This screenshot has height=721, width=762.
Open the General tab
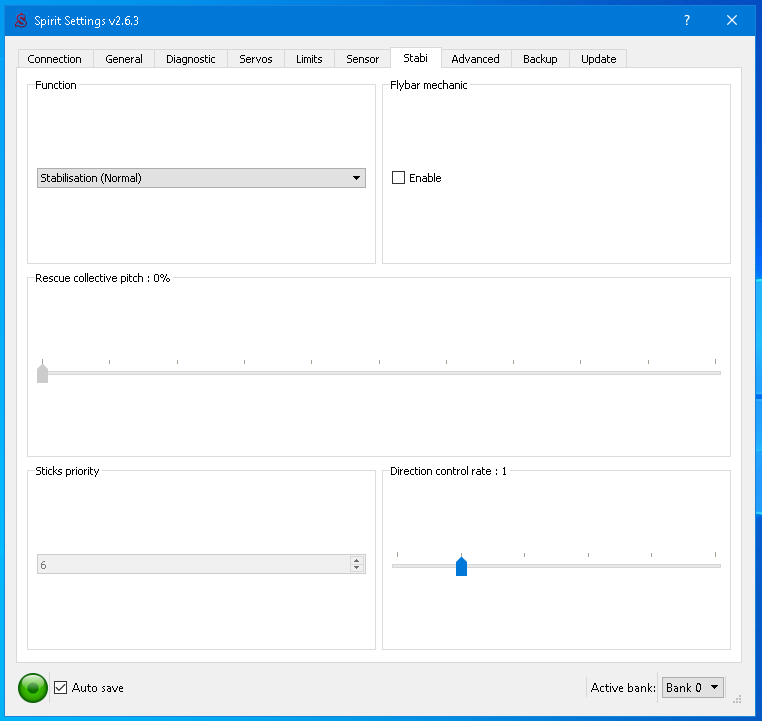tap(124, 59)
